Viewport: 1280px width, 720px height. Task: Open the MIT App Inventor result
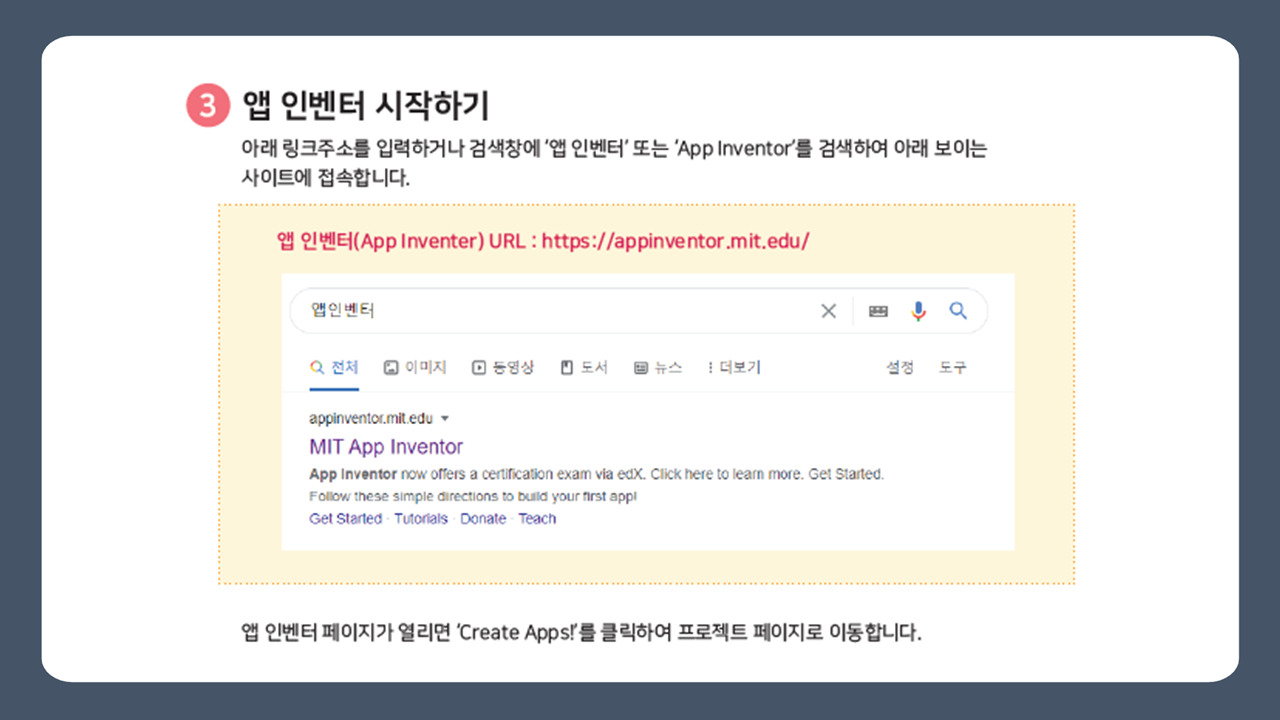(386, 447)
